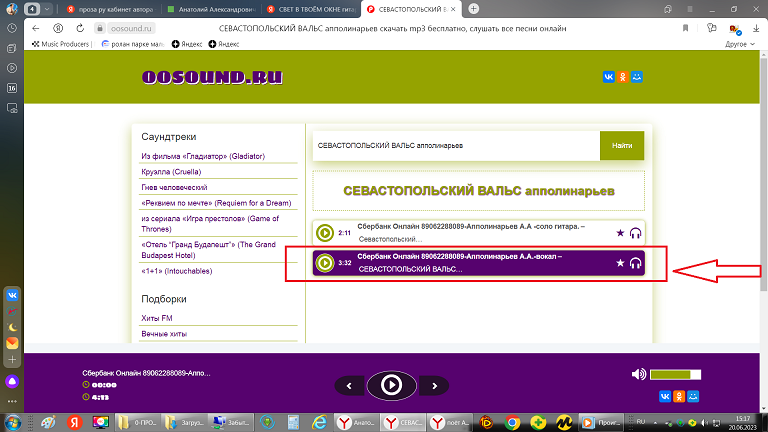768x432 pixels.
Task: Open Гнев человеческий soundtrack link
Action: [174, 188]
